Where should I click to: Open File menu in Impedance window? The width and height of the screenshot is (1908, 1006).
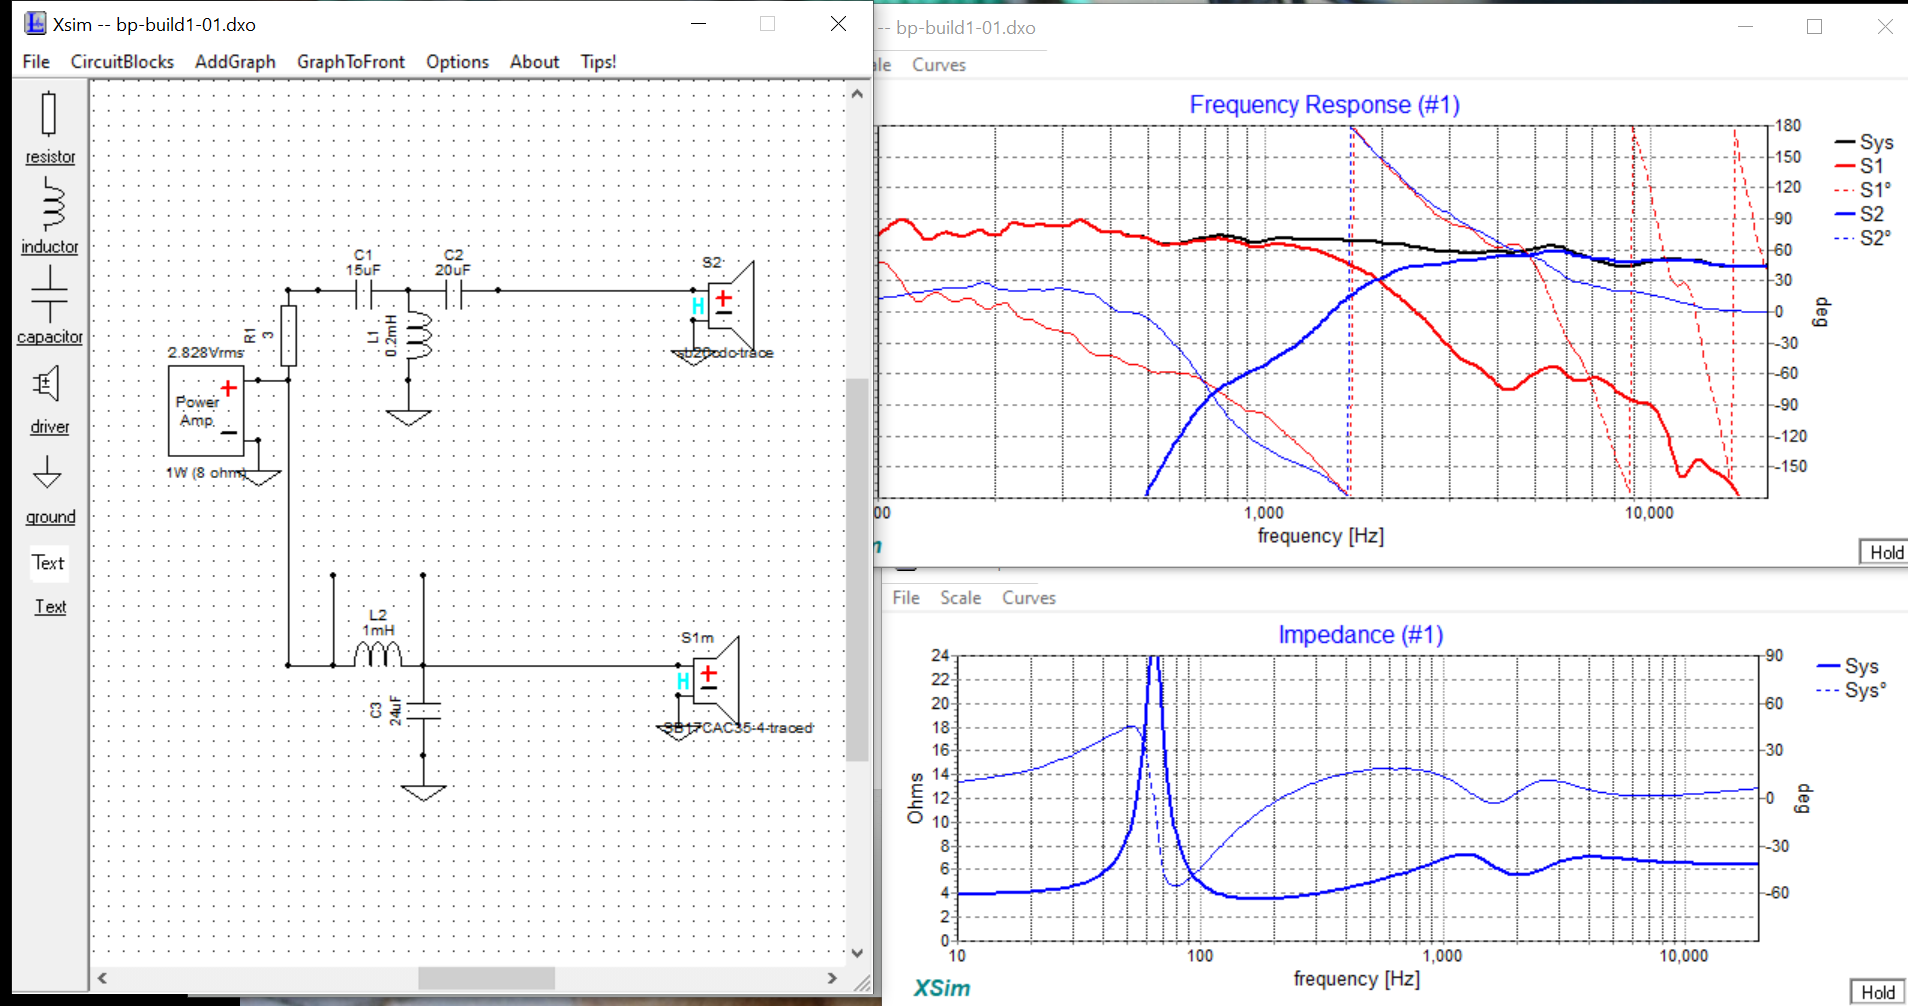tap(906, 598)
